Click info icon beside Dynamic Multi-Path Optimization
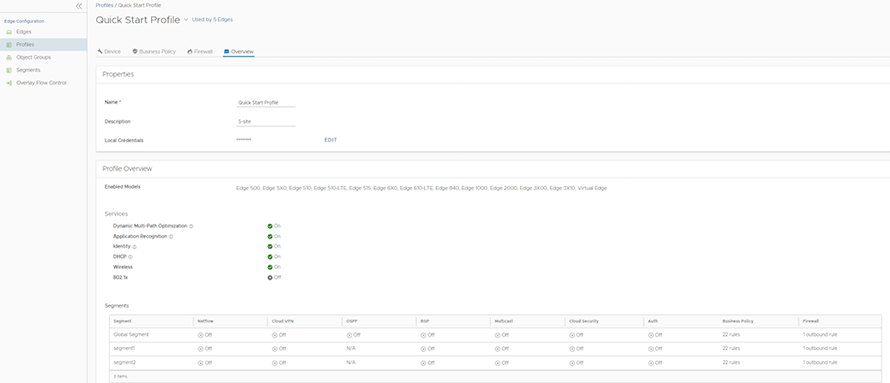 191,226
